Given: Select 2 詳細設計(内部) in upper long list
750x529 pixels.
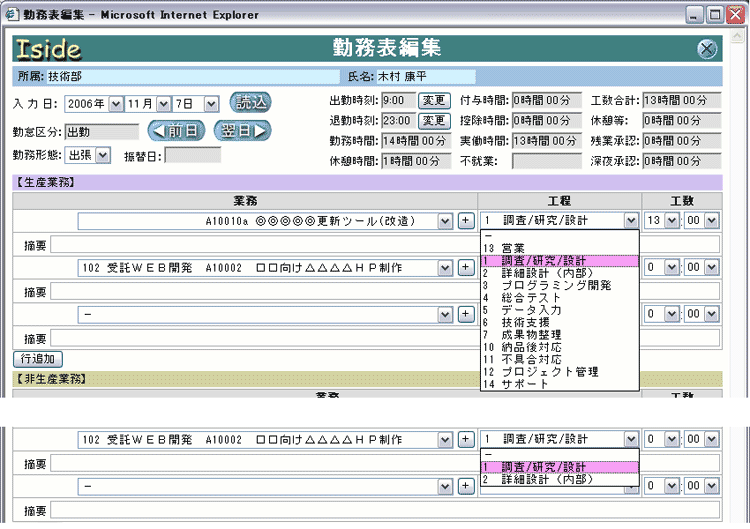Looking at the screenshot, I should [x=560, y=273].
